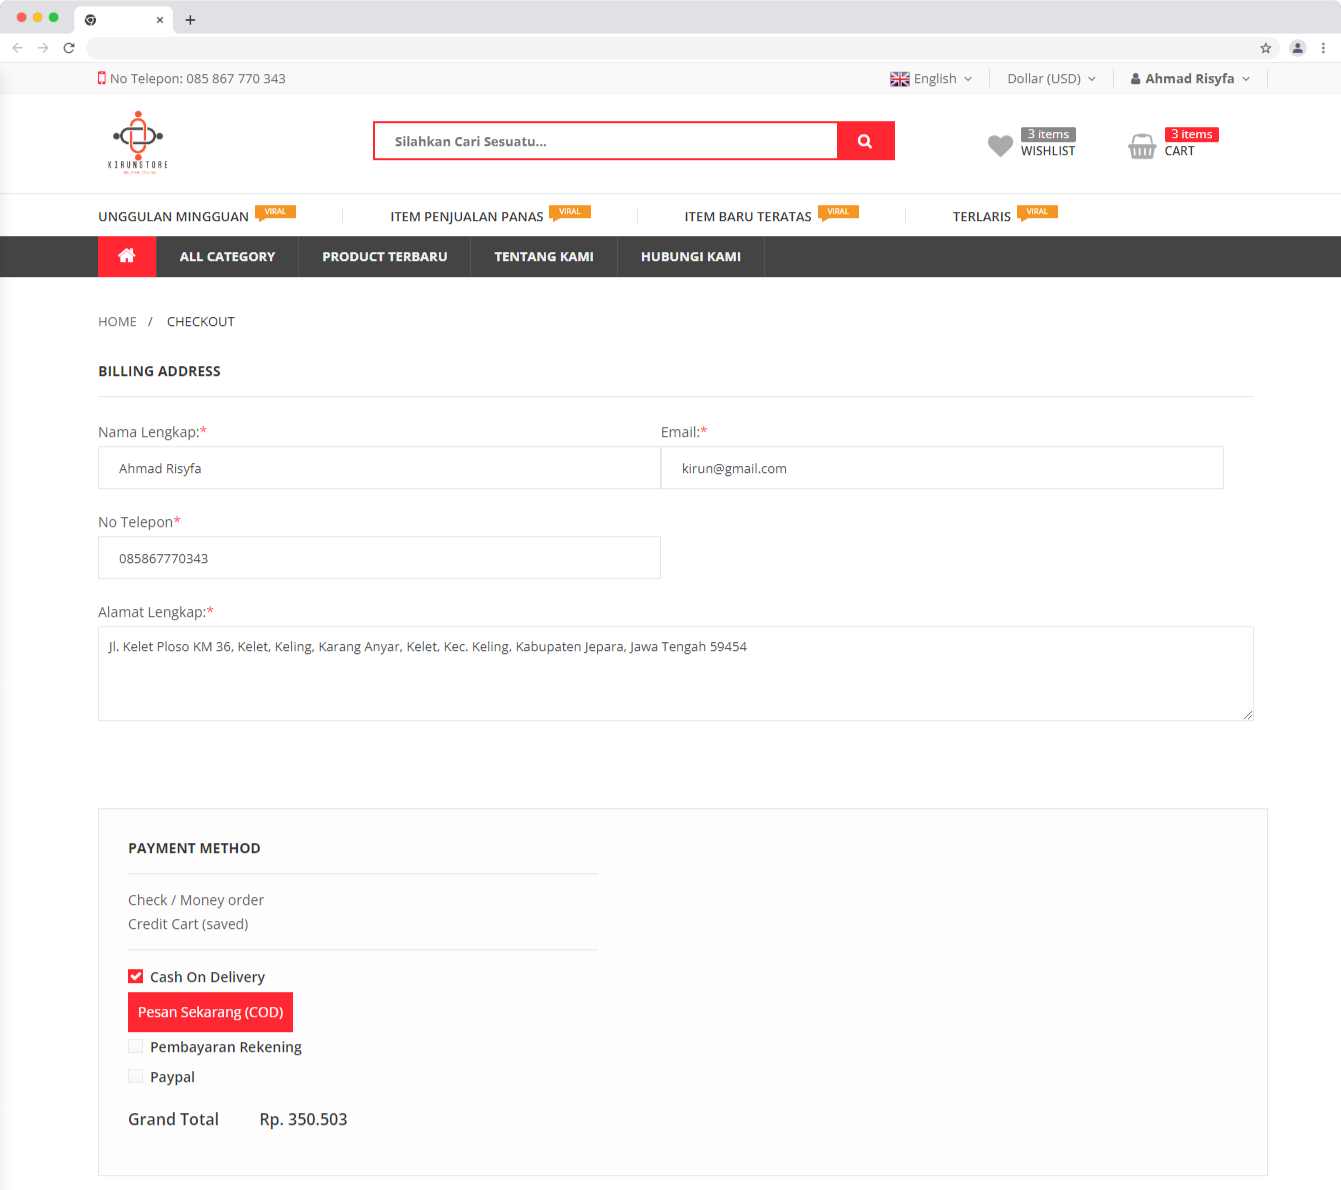The height and width of the screenshot is (1190, 1341).
Task: Bookmark this page with star icon
Action: [1265, 48]
